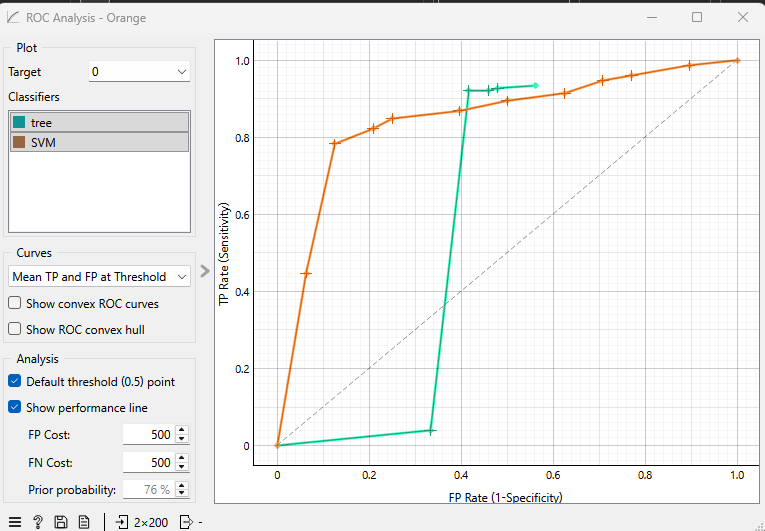Decrease FN Cost with down arrow
The height and width of the screenshot is (531, 765).
click(x=181, y=468)
